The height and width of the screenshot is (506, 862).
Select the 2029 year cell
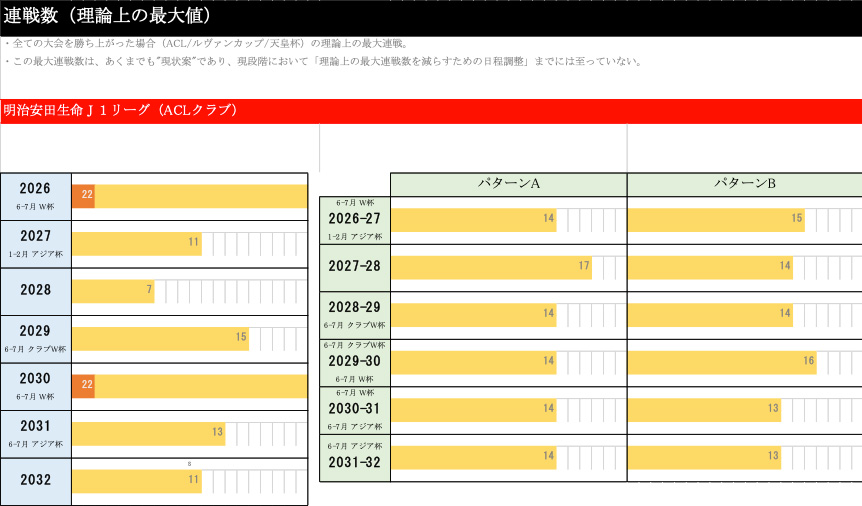[x=35, y=338]
